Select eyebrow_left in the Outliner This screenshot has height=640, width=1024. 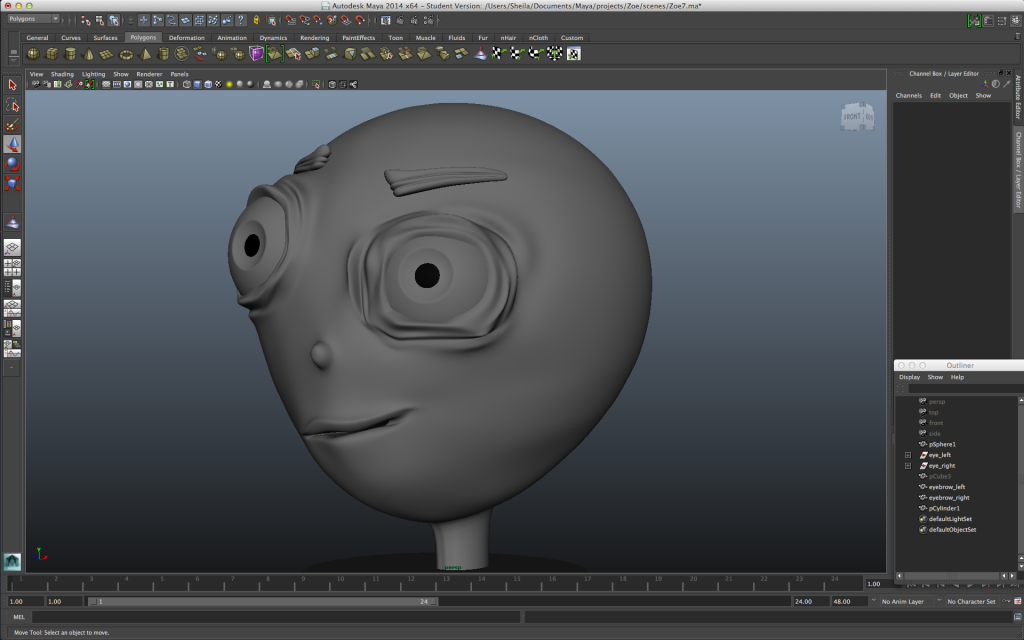point(947,487)
